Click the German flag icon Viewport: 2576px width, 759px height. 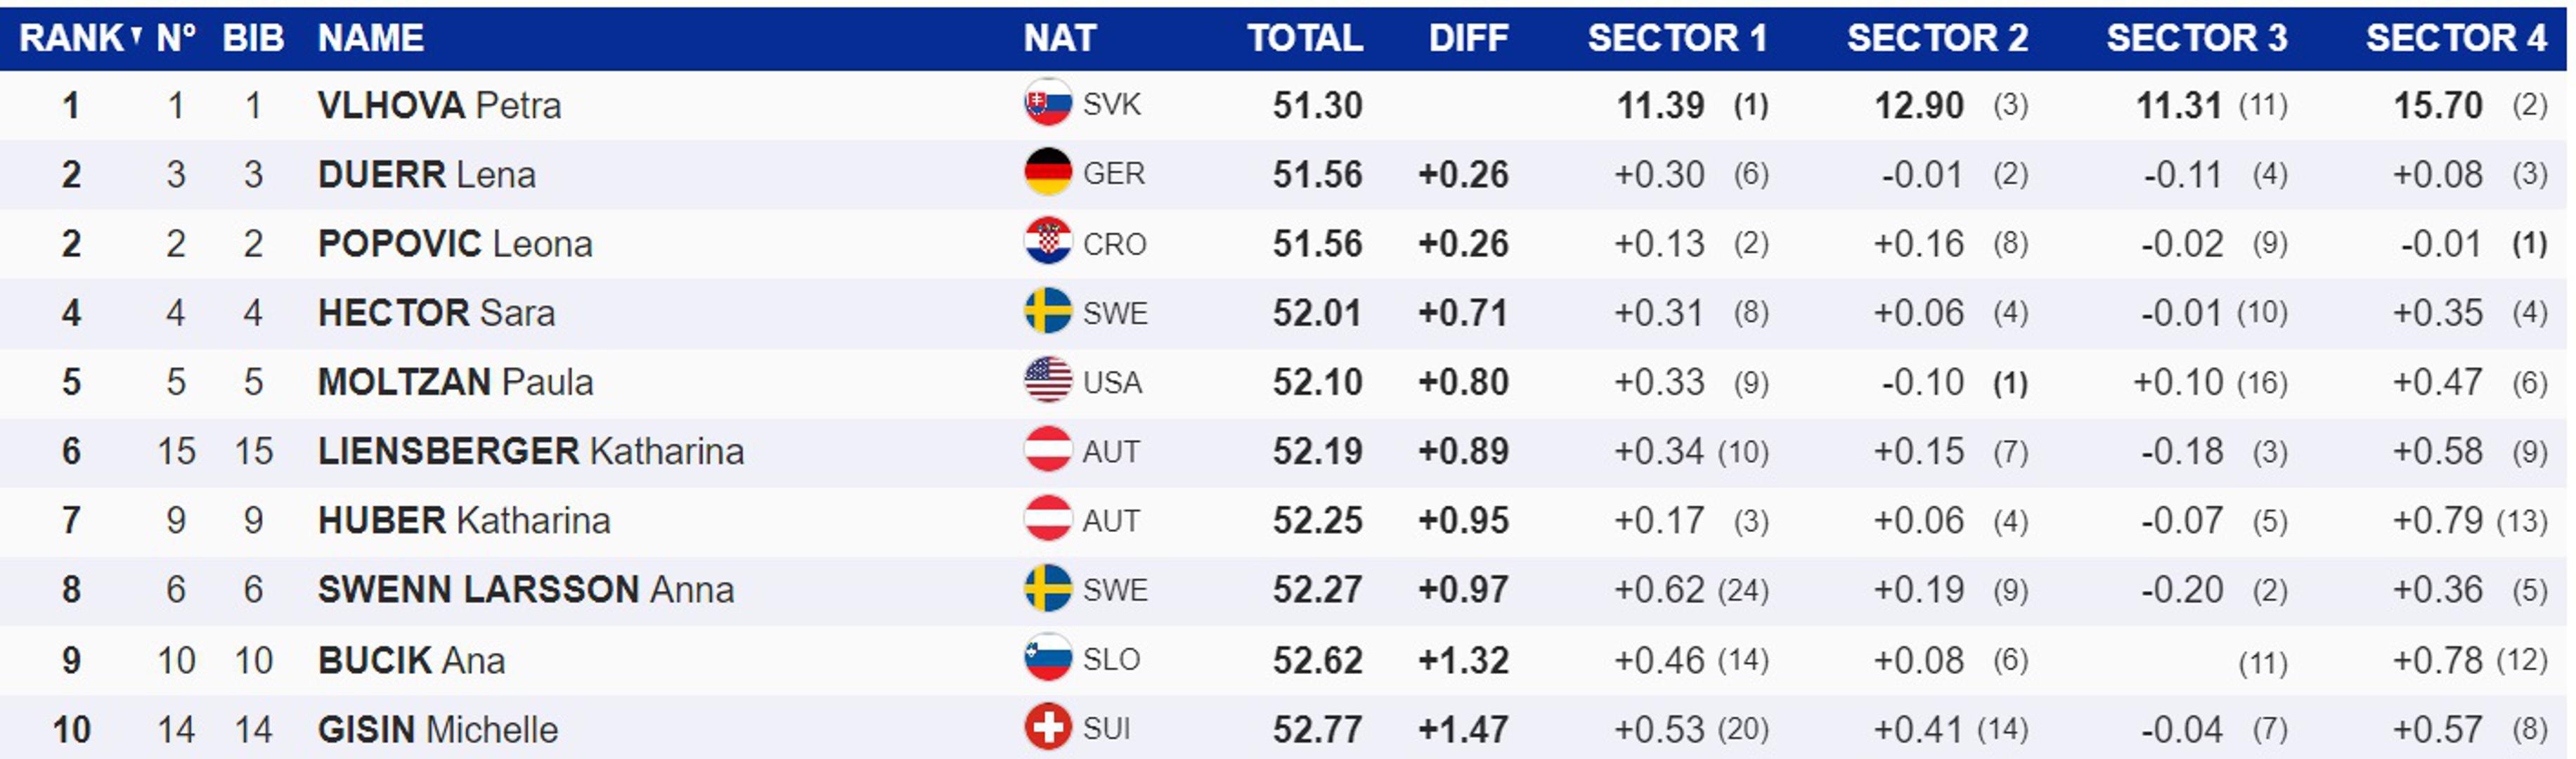click(x=1047, y=173)
